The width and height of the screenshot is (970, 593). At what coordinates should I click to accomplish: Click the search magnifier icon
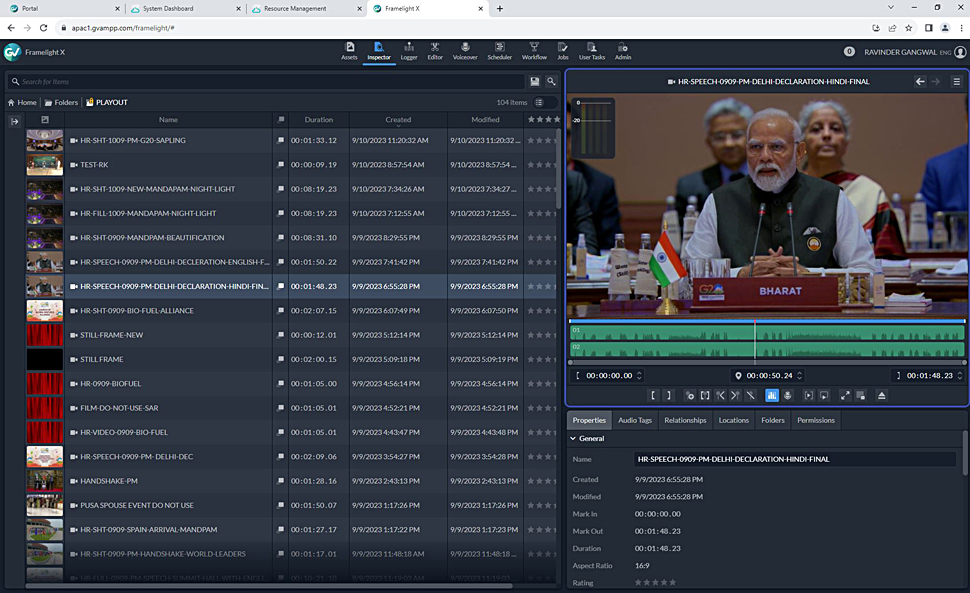click(551, 81)
